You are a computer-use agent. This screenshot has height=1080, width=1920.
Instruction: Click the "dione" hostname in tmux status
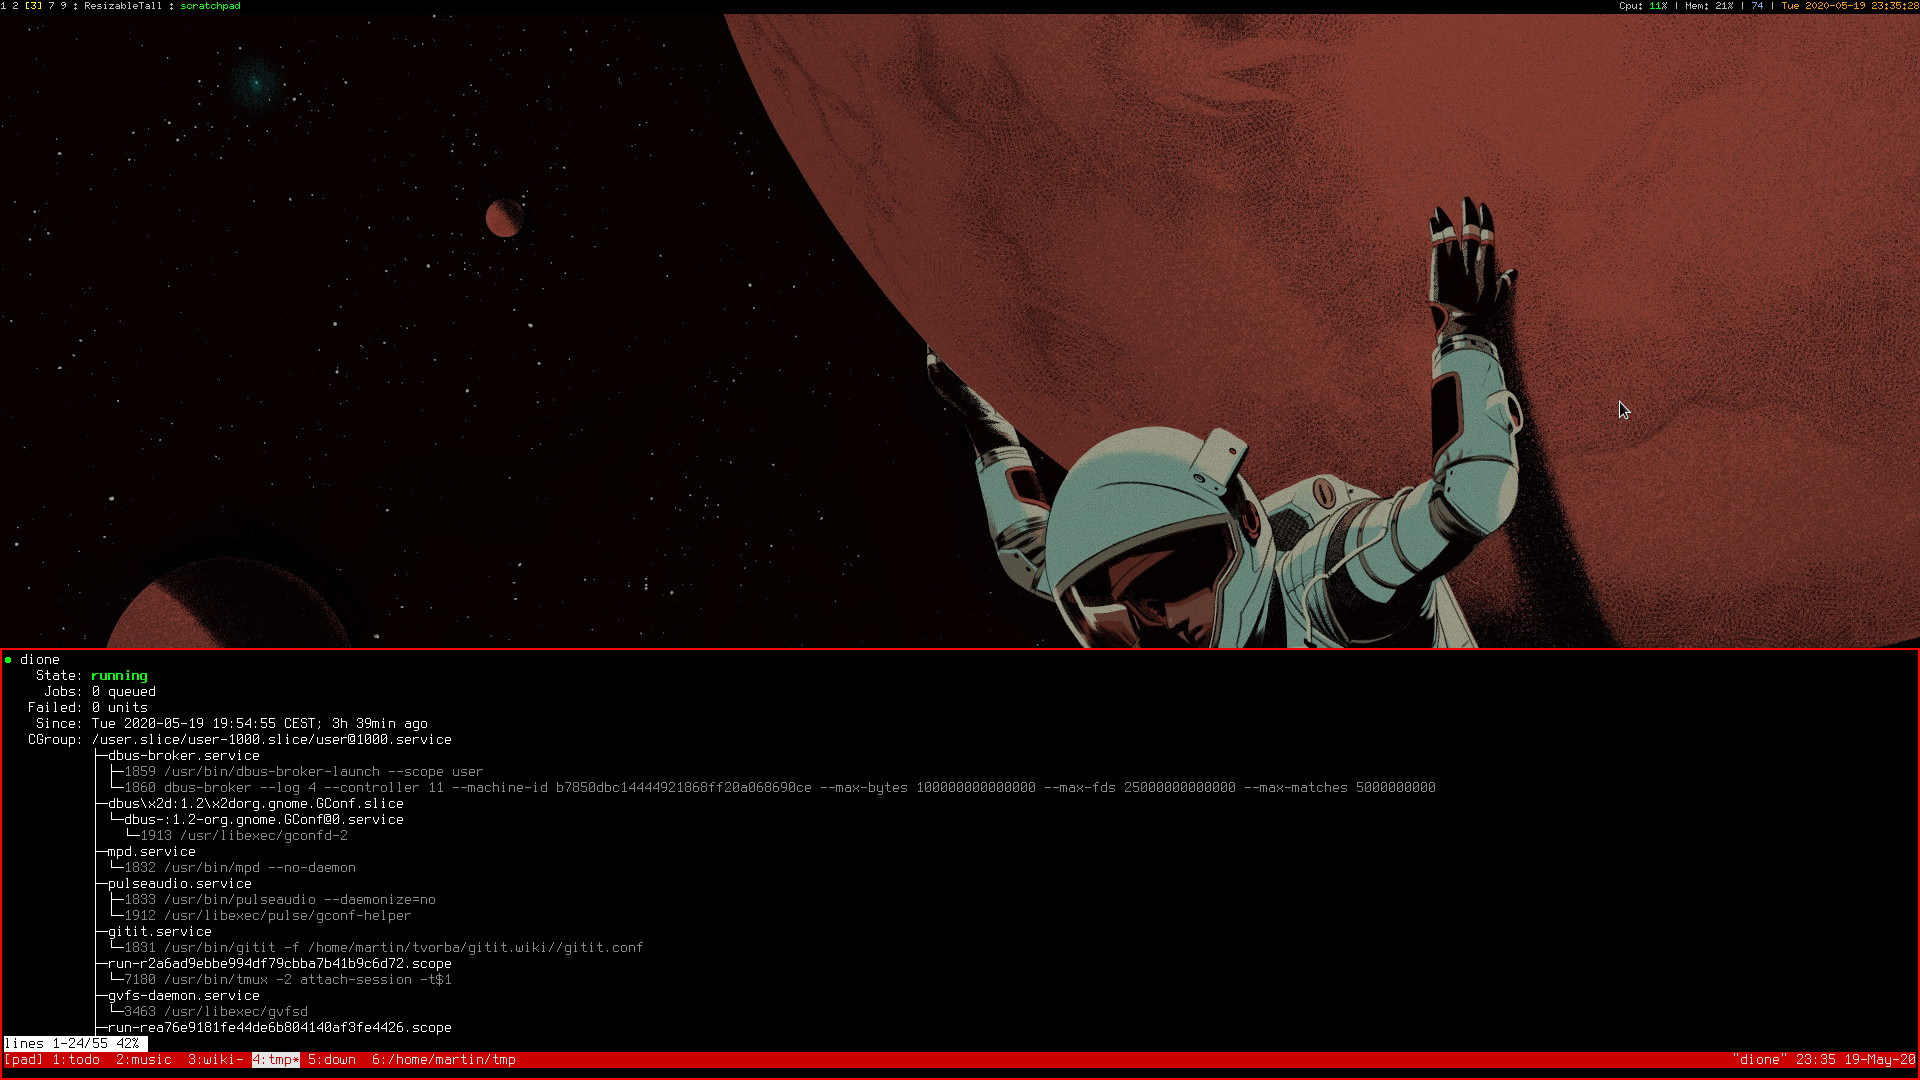(1759, 1060)
